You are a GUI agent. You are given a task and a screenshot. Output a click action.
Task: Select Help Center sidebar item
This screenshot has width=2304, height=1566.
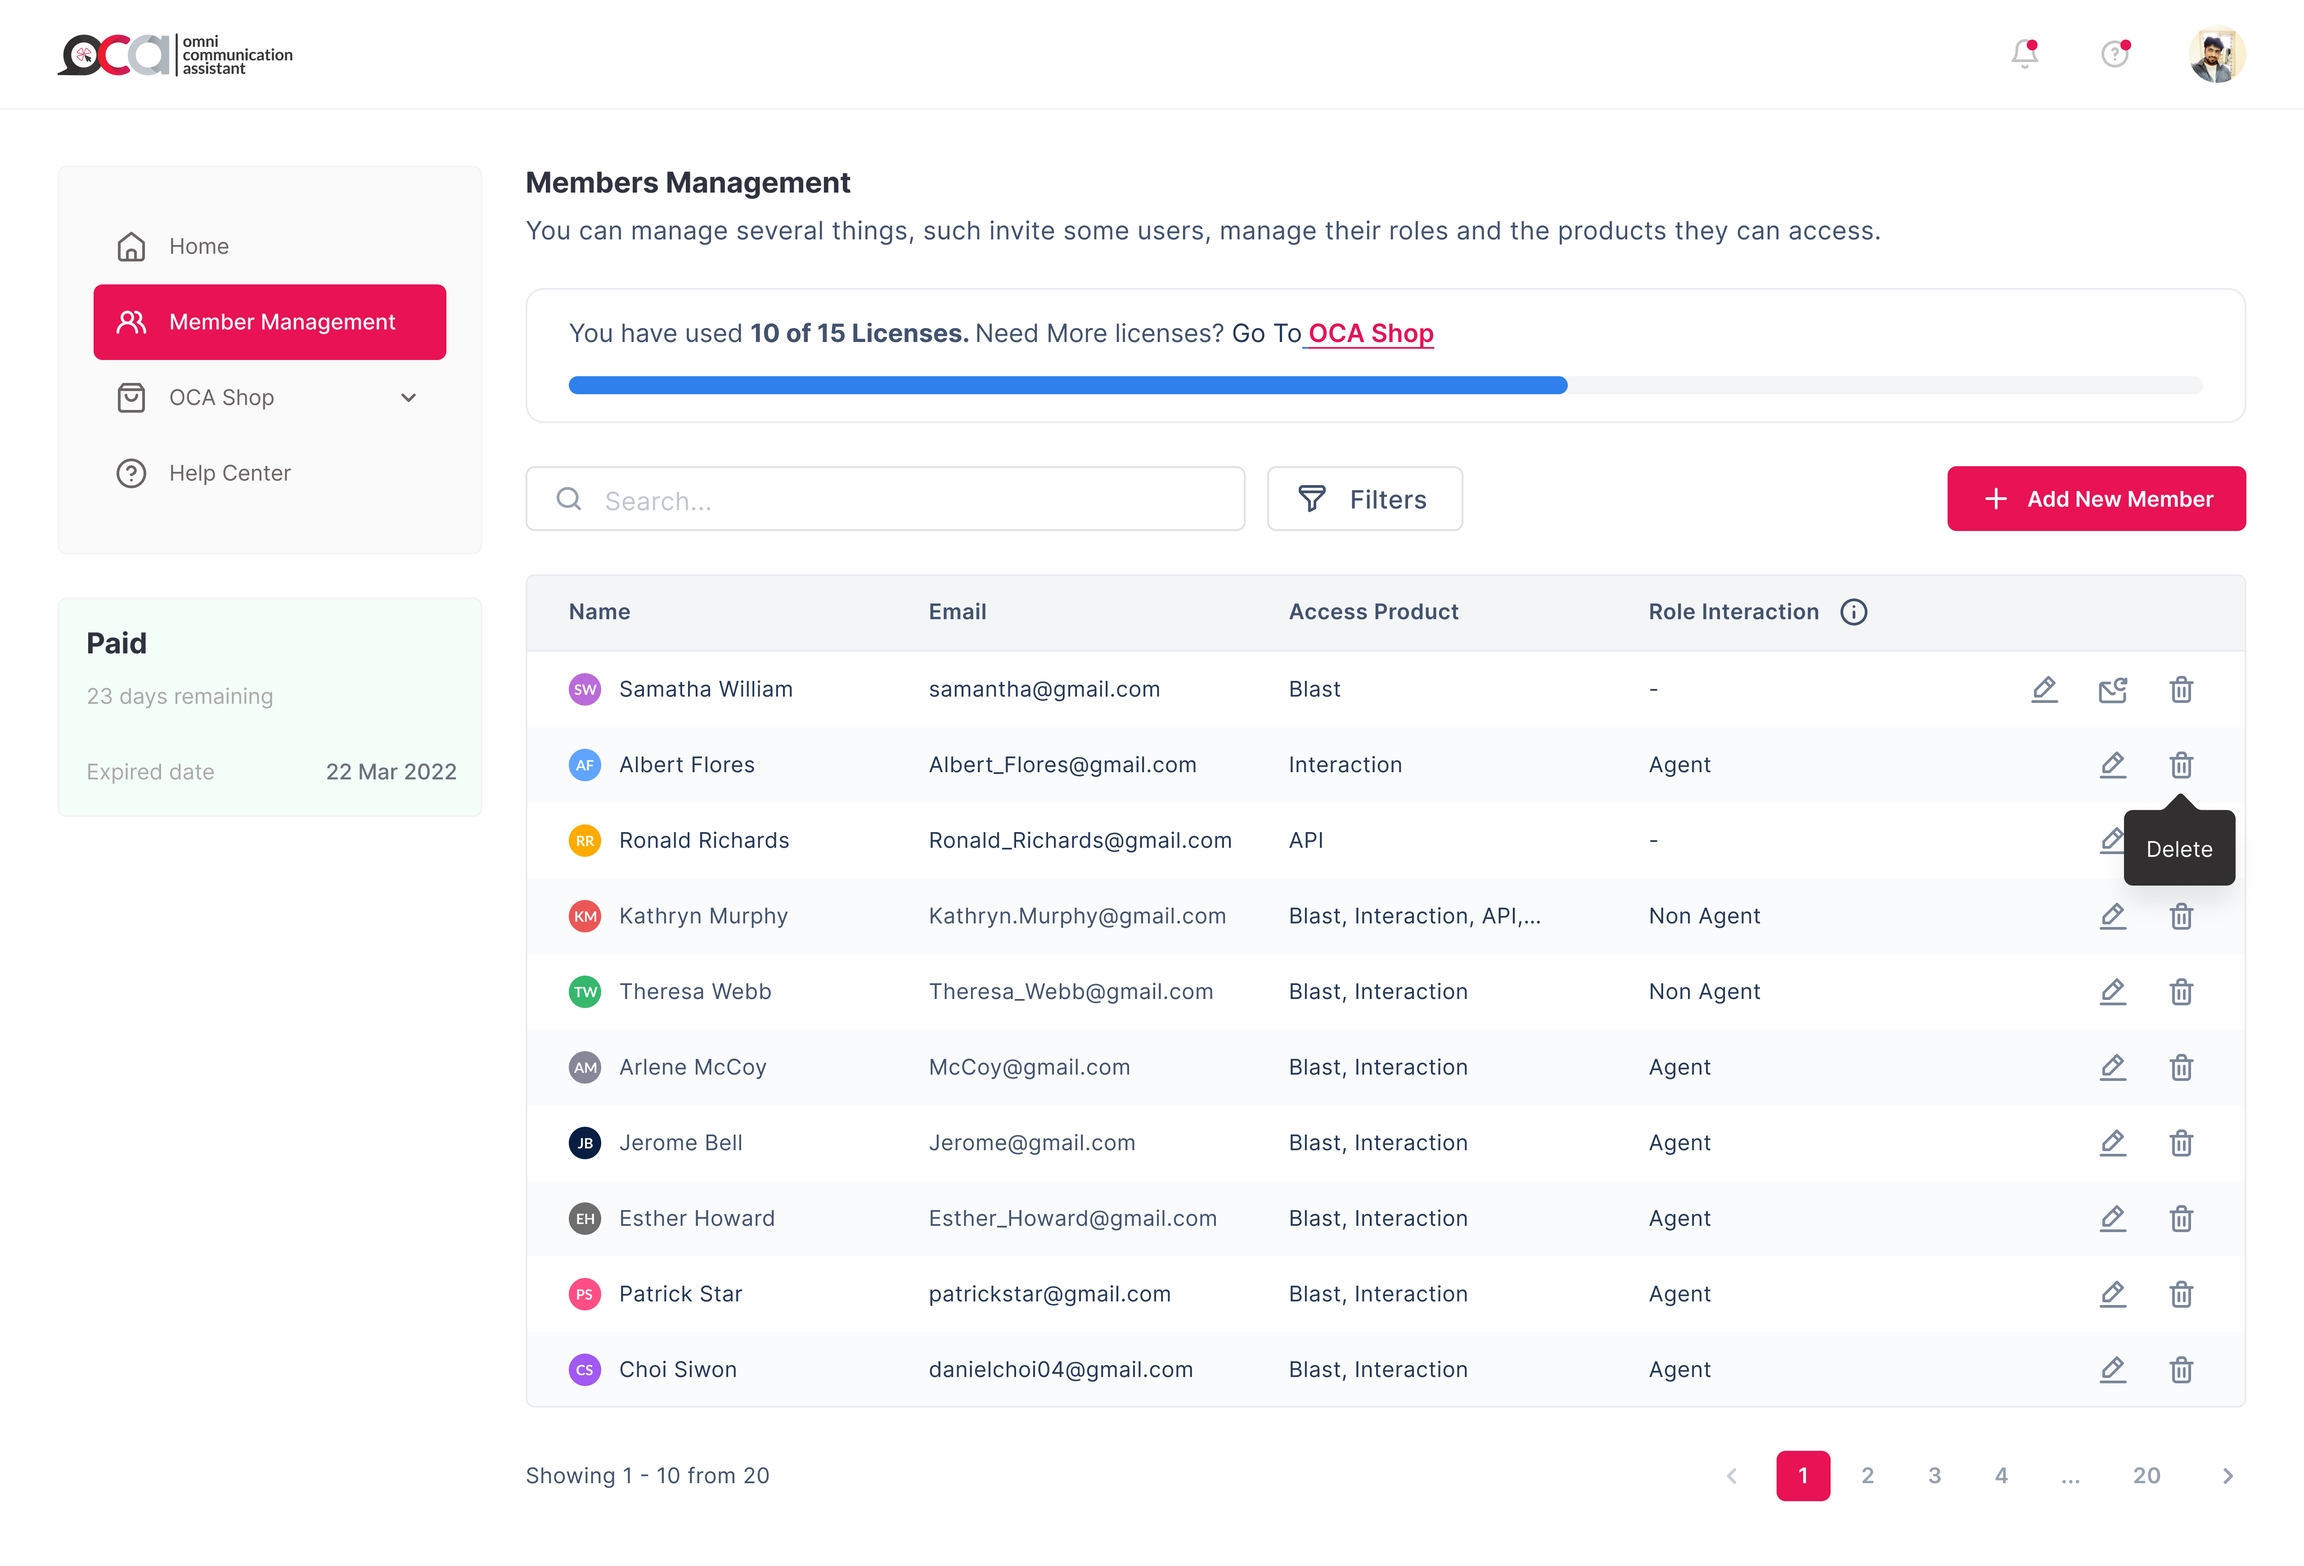(229, 473)
